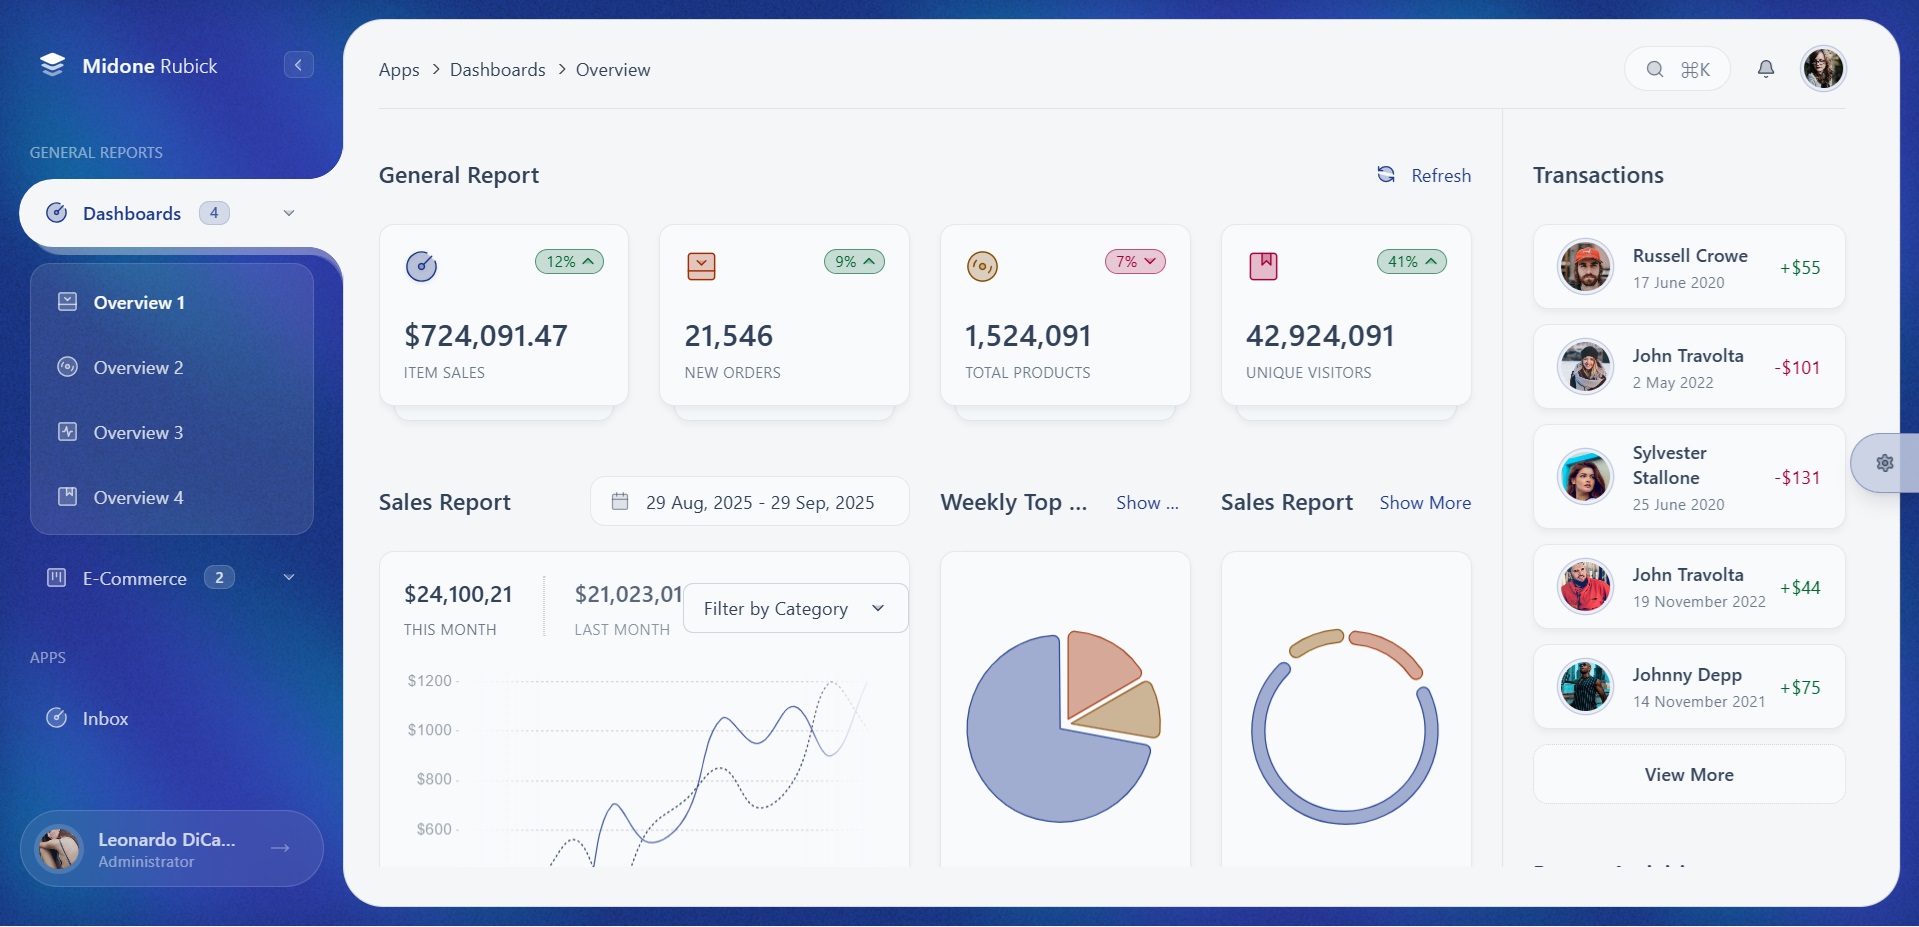Open the floating settings gear icon
Screen dimensions: 1919x927
coord(1885,463)
